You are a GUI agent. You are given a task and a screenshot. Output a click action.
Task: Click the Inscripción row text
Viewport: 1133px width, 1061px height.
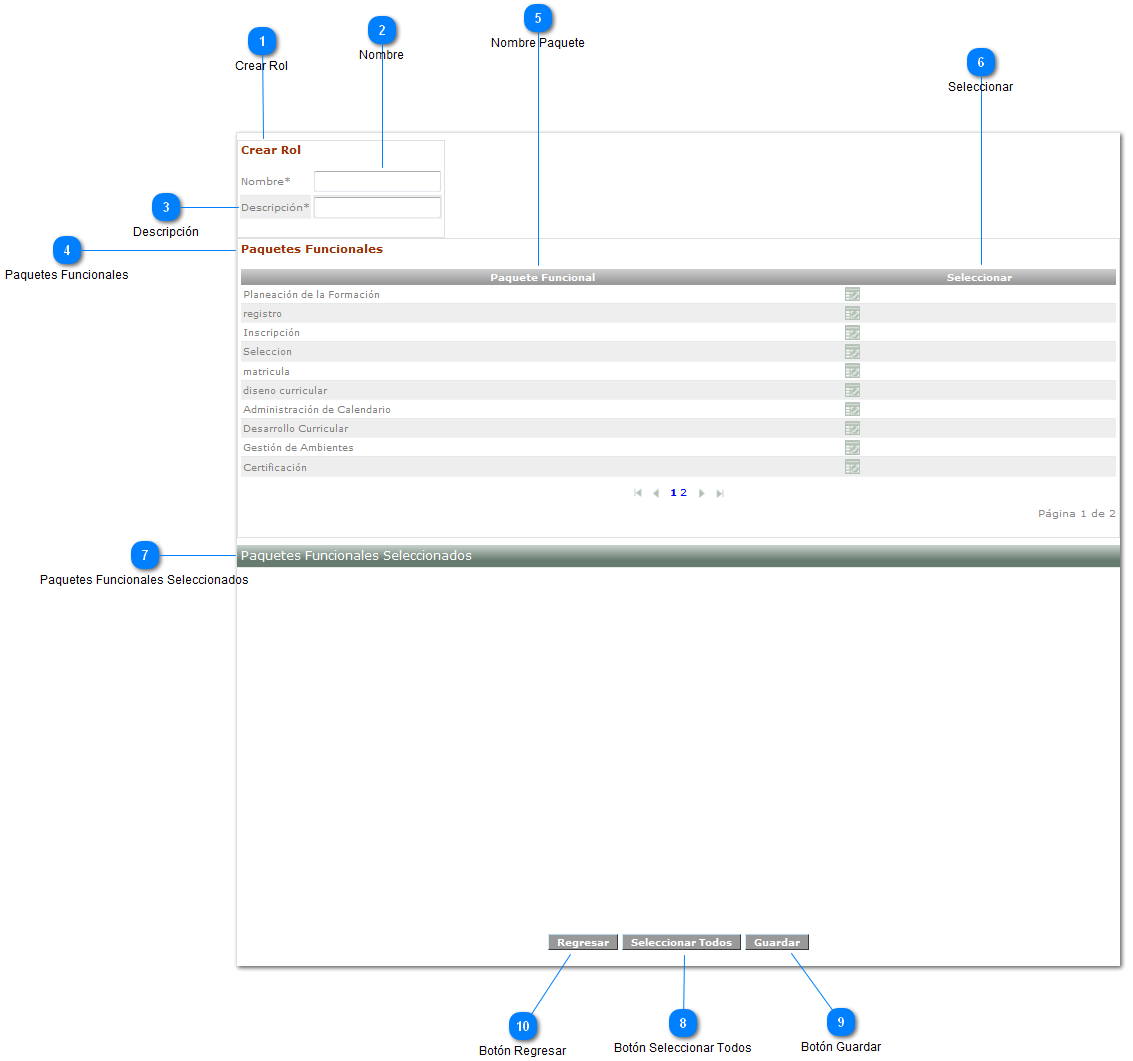click(x=271, y=332)
